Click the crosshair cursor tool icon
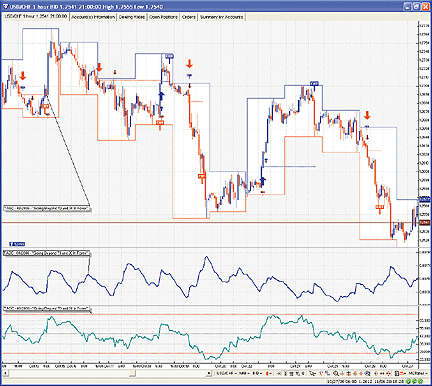Image resolution: width=432 pixels, height=386 pixels. [279, 373]
